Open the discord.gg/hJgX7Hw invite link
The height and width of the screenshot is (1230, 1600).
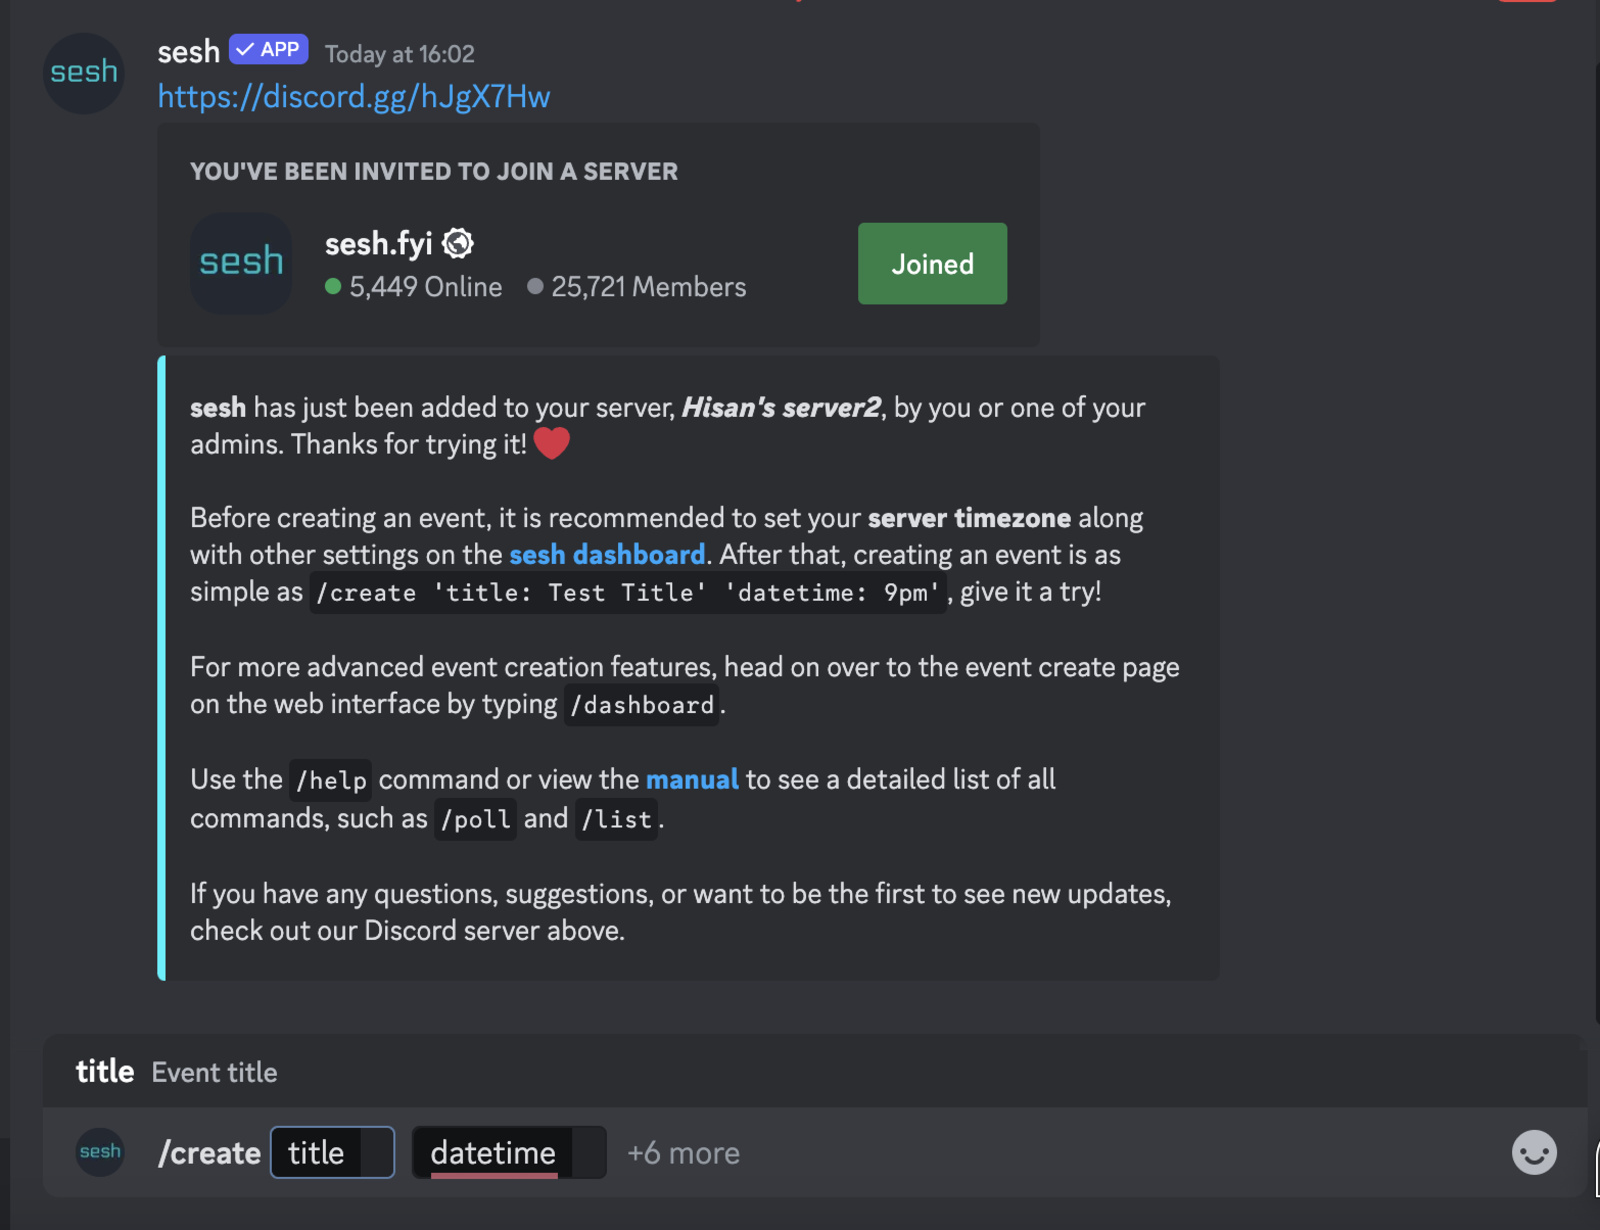[x=354, y=96]
